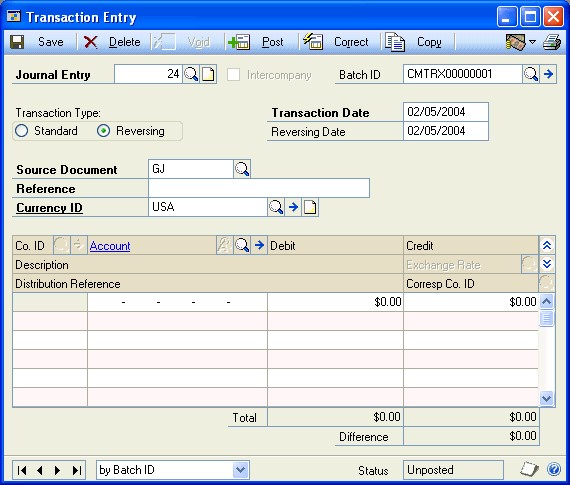Click the Reversing Date field
The image size is (570, 485).
coord(446,131)
